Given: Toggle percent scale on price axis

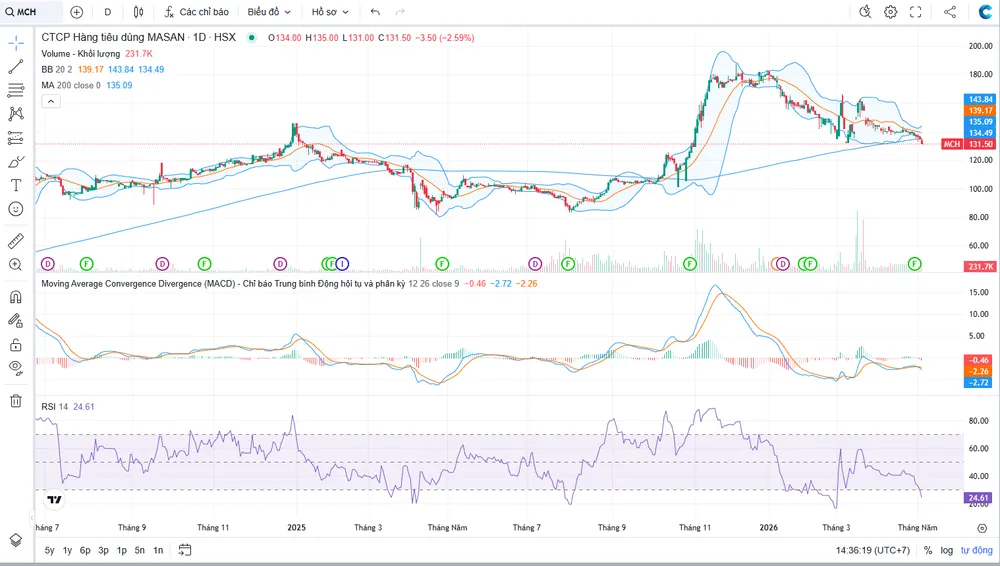Looking at the screenshot, I should coord(928,550).
